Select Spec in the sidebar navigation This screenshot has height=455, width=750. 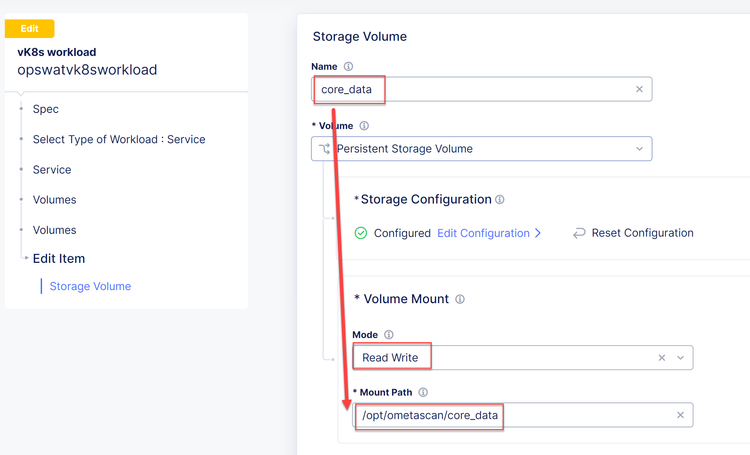(x=45, y=109)
